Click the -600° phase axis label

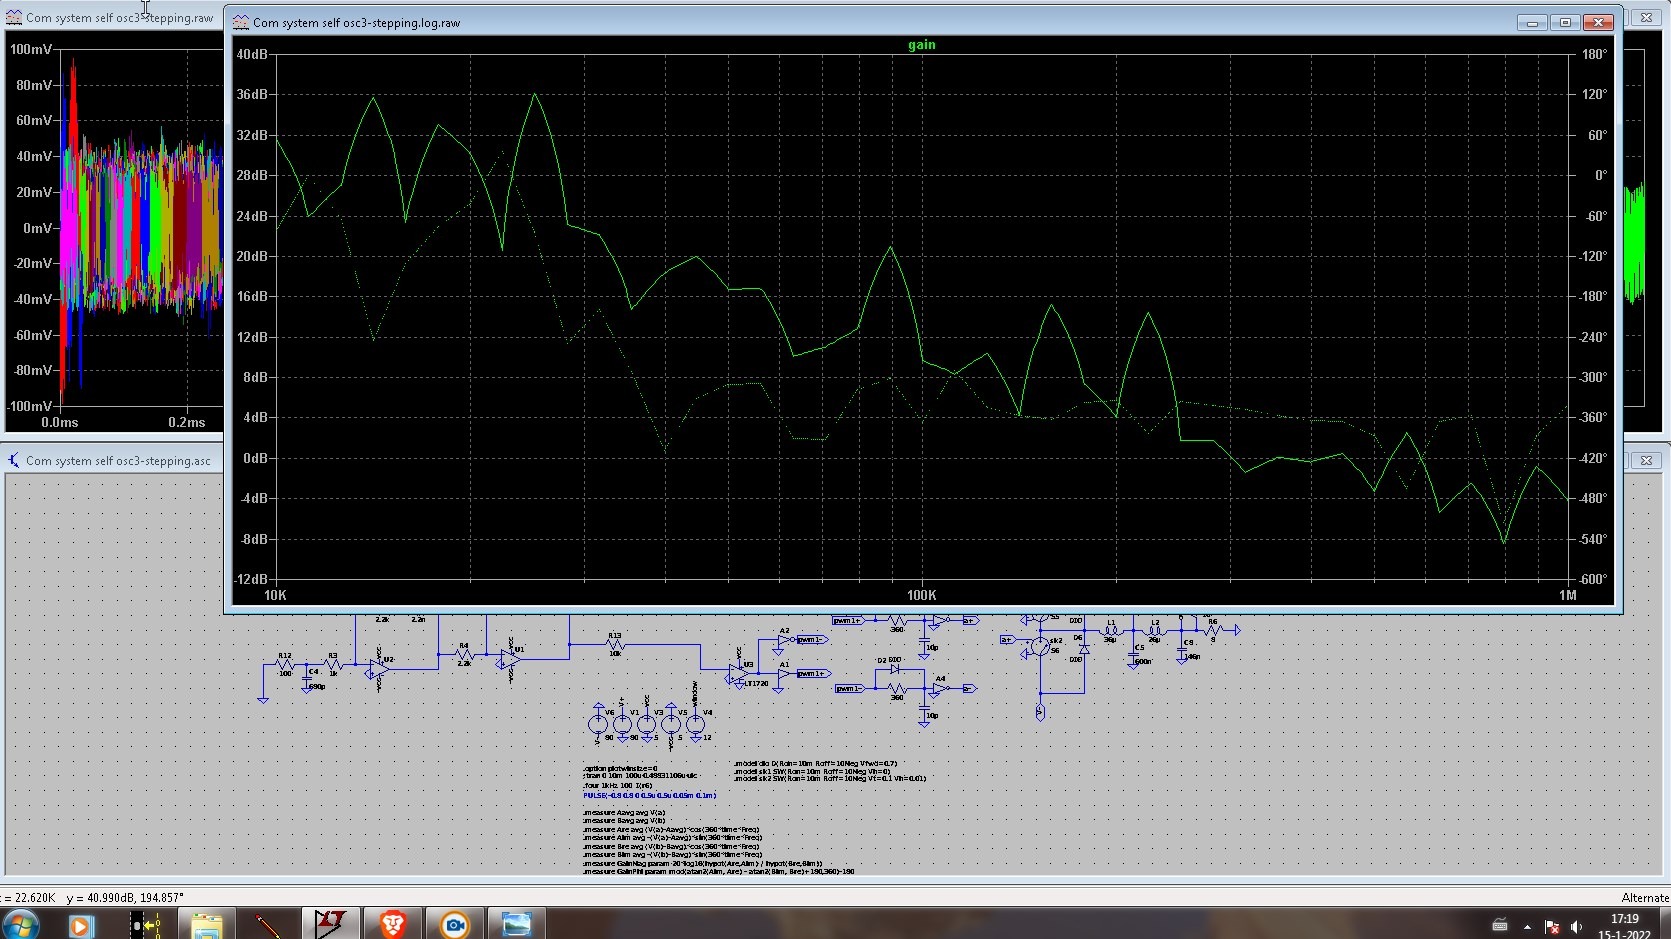[1592, 579]
